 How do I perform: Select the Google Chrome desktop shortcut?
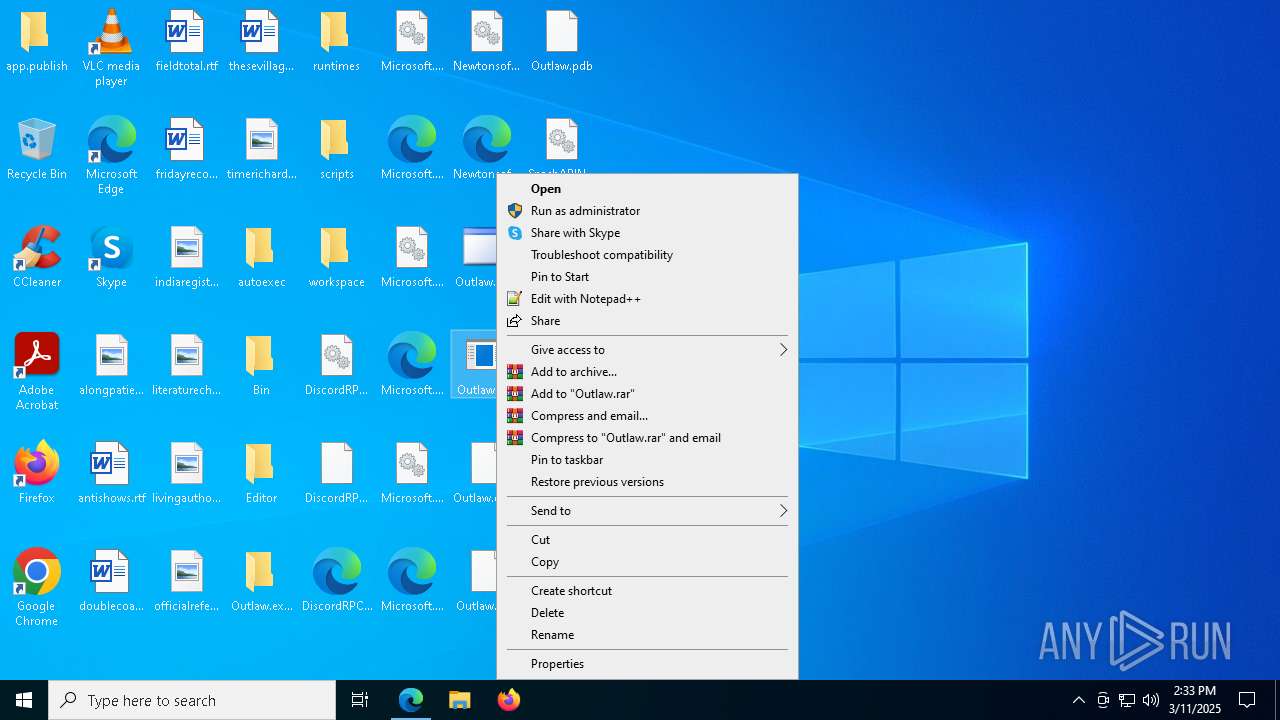click(36, 572)
